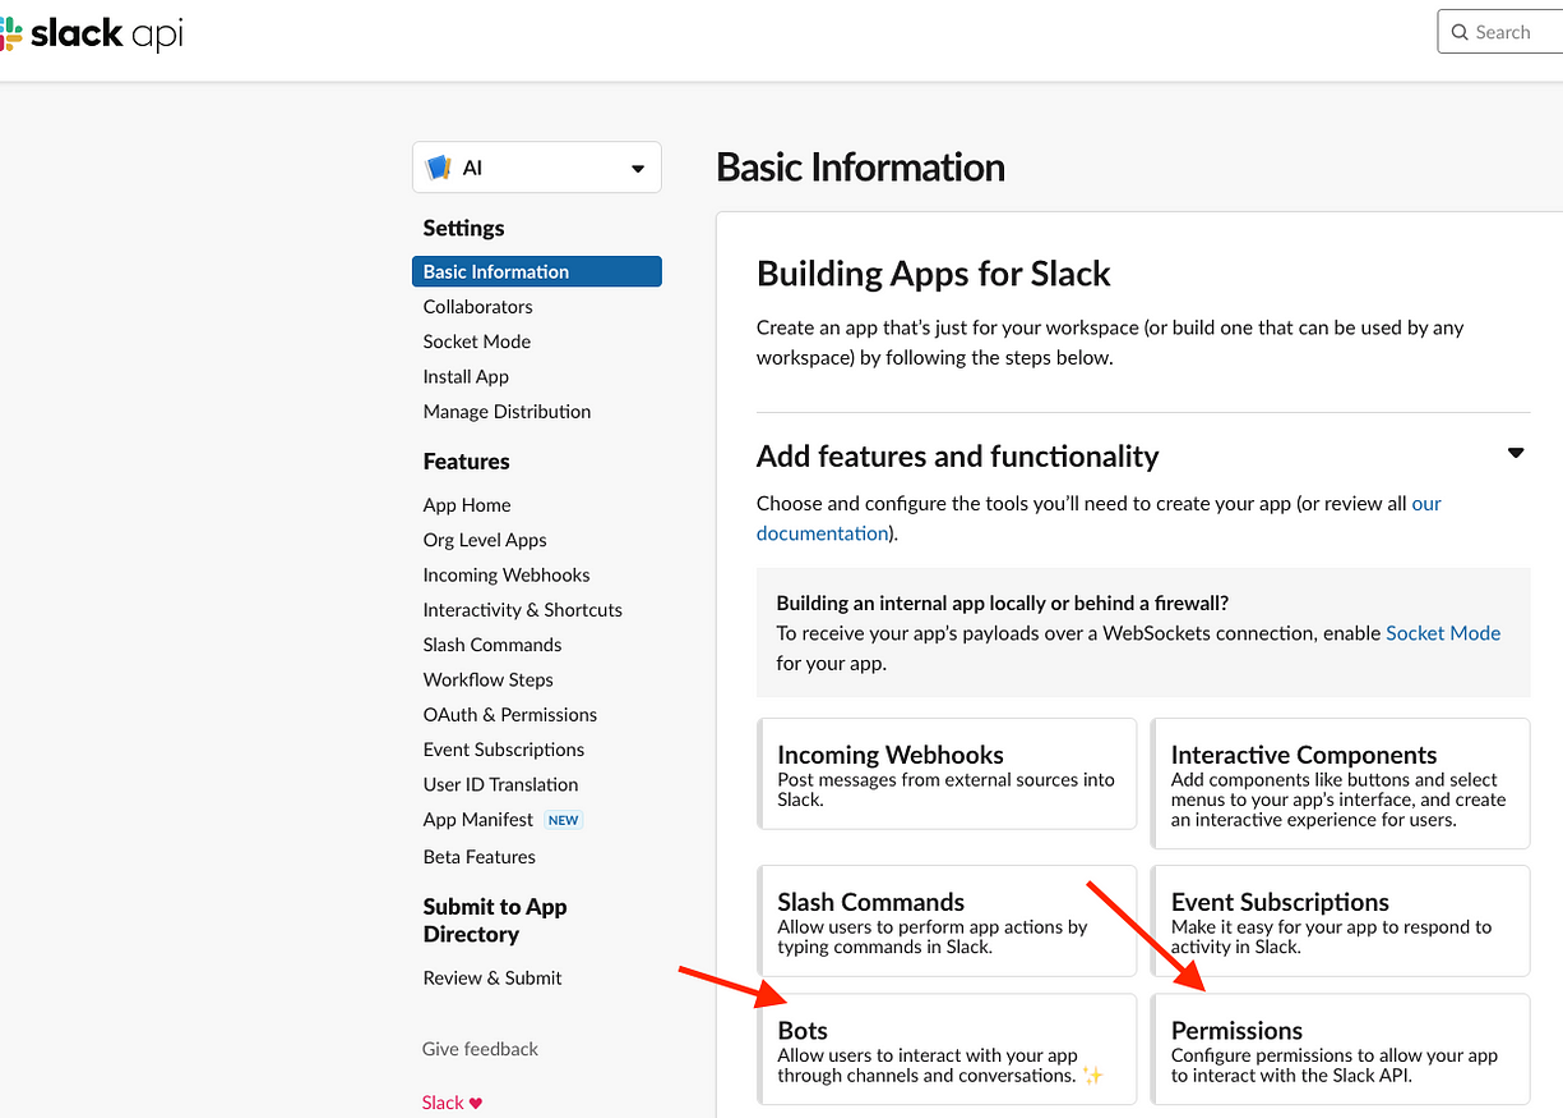Open Socket Mode settings
Screen dimensions: 1567x1118
476,341
